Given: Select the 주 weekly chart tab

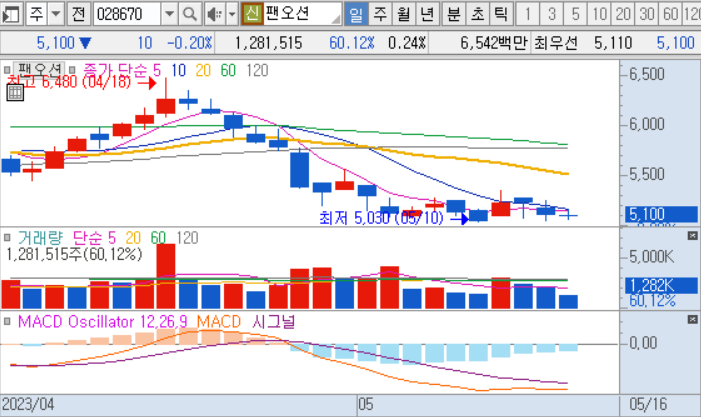Looking at the screenshot, I should pos(380,14).
